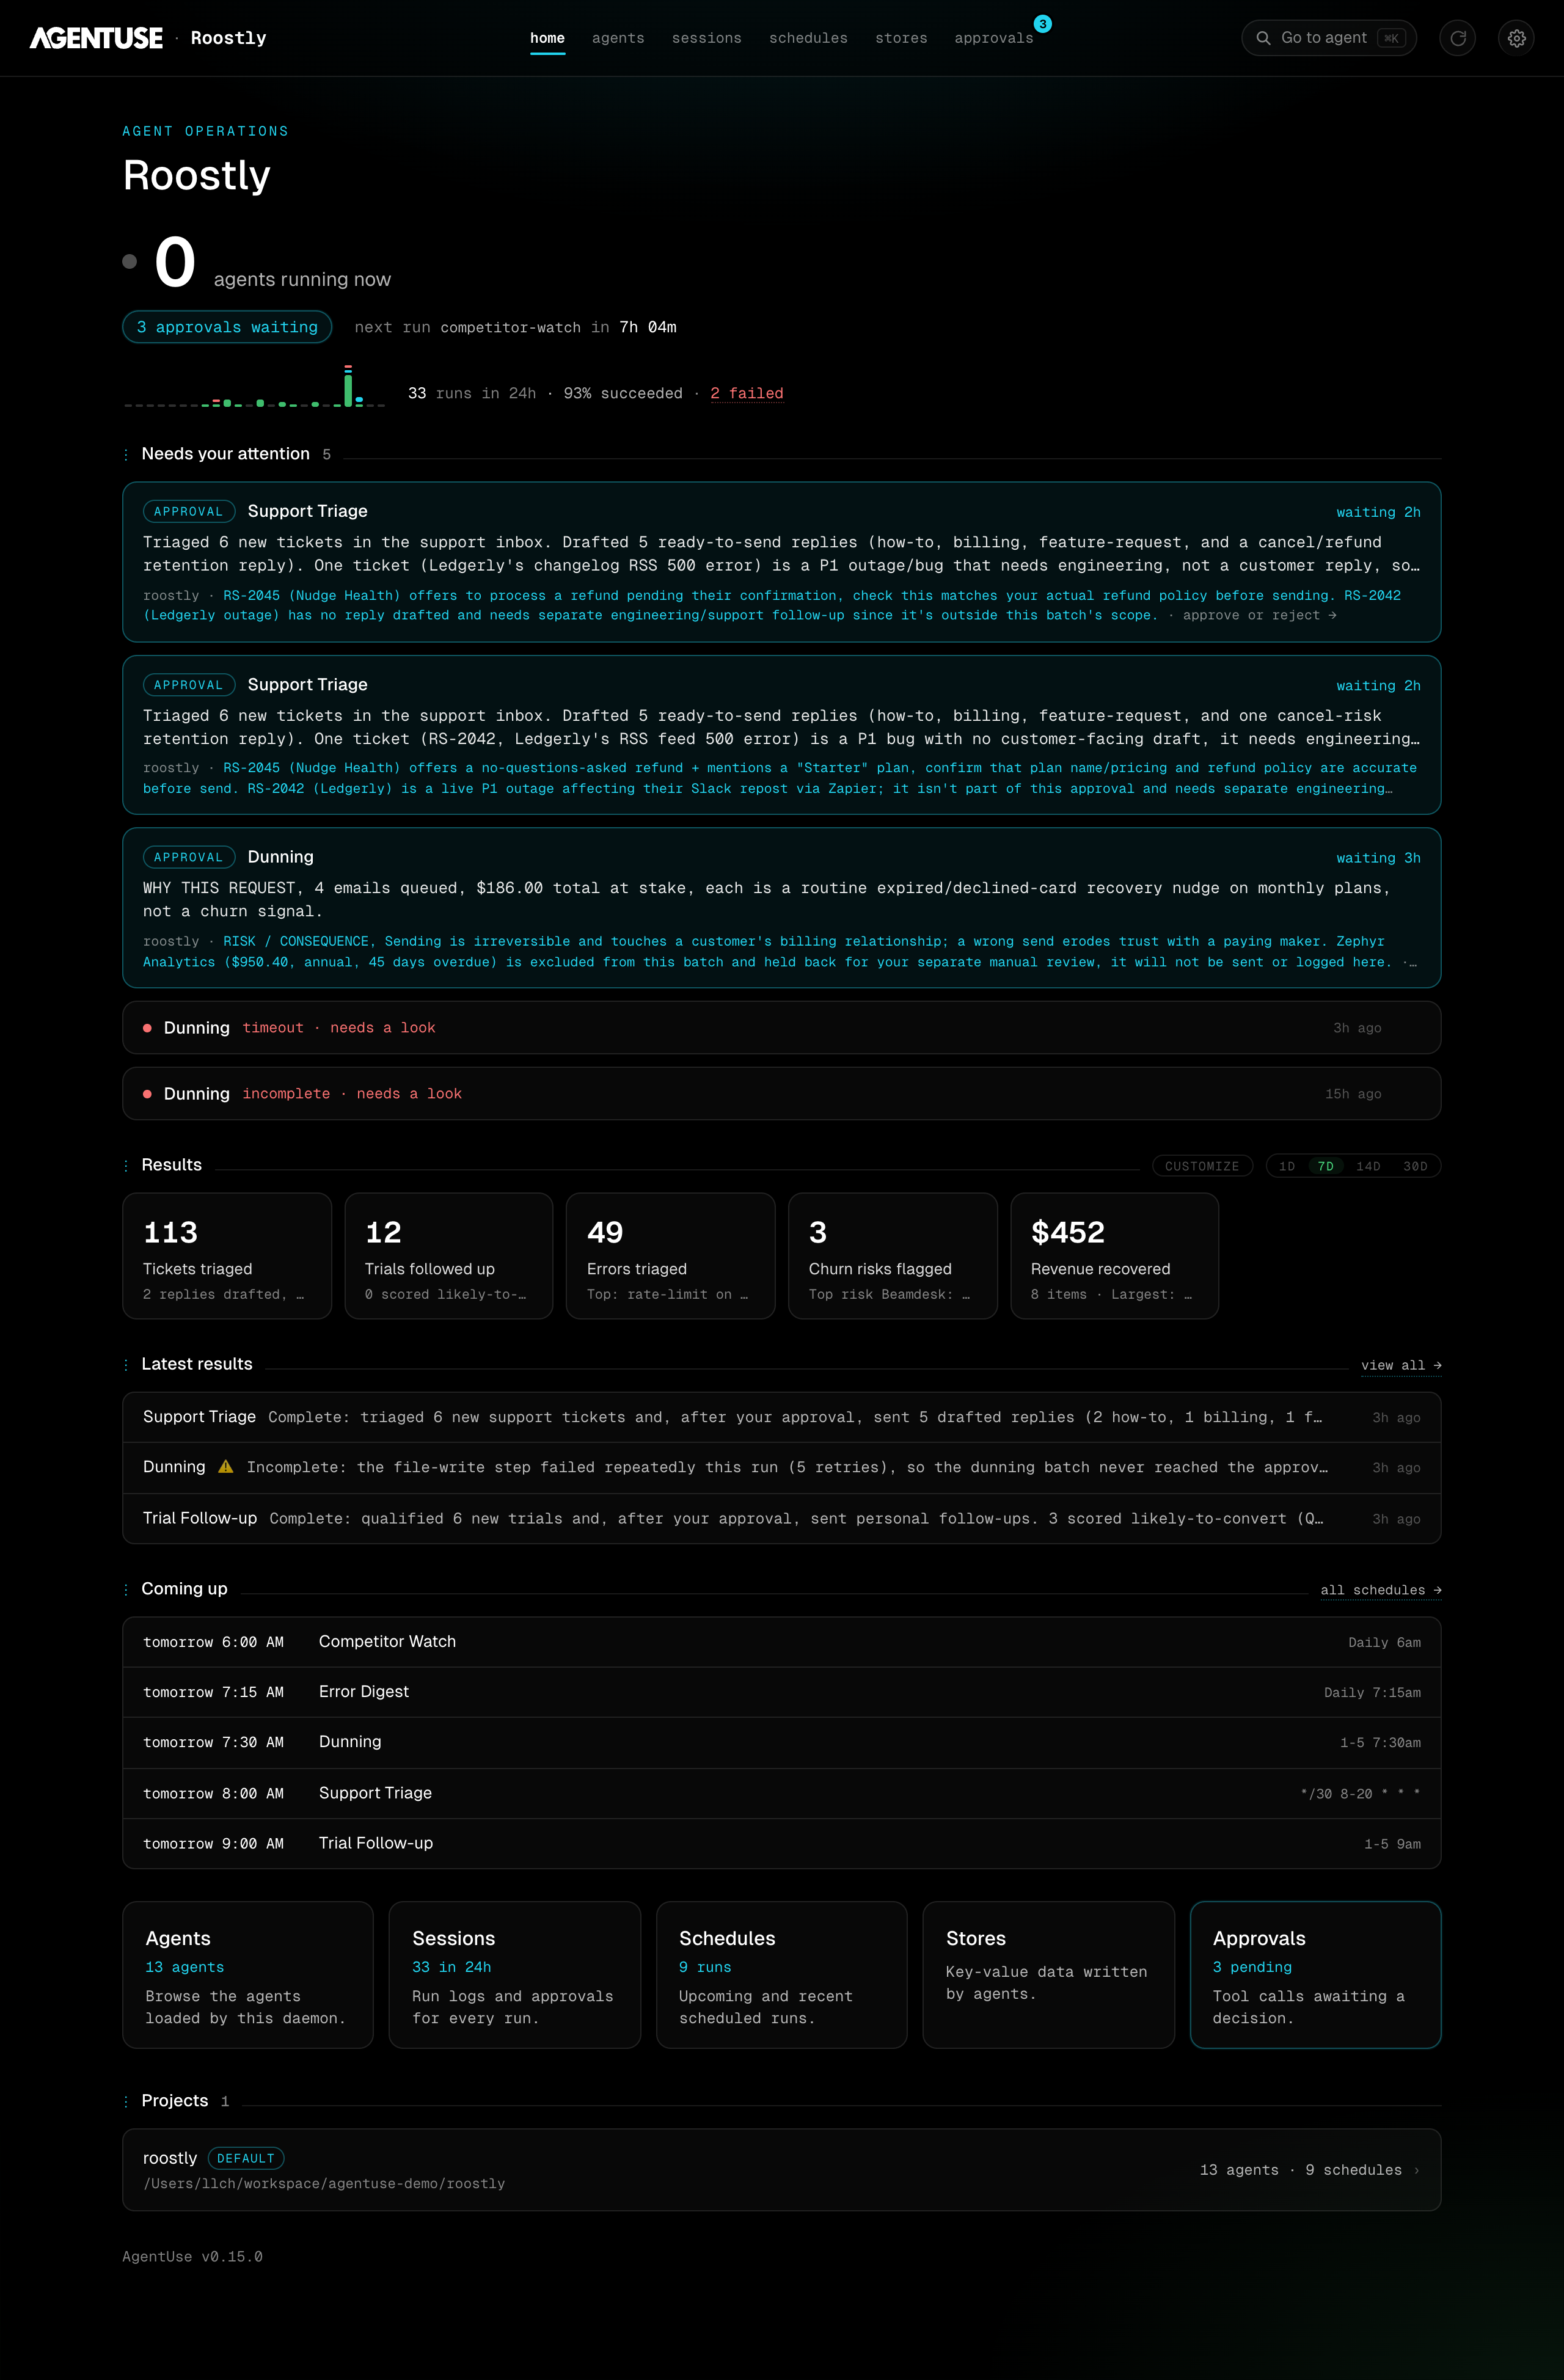The height and width of the screenshot is (2380, 1564).
Task: Click drag handle beside Latest results
Action: click(126, 1365)
